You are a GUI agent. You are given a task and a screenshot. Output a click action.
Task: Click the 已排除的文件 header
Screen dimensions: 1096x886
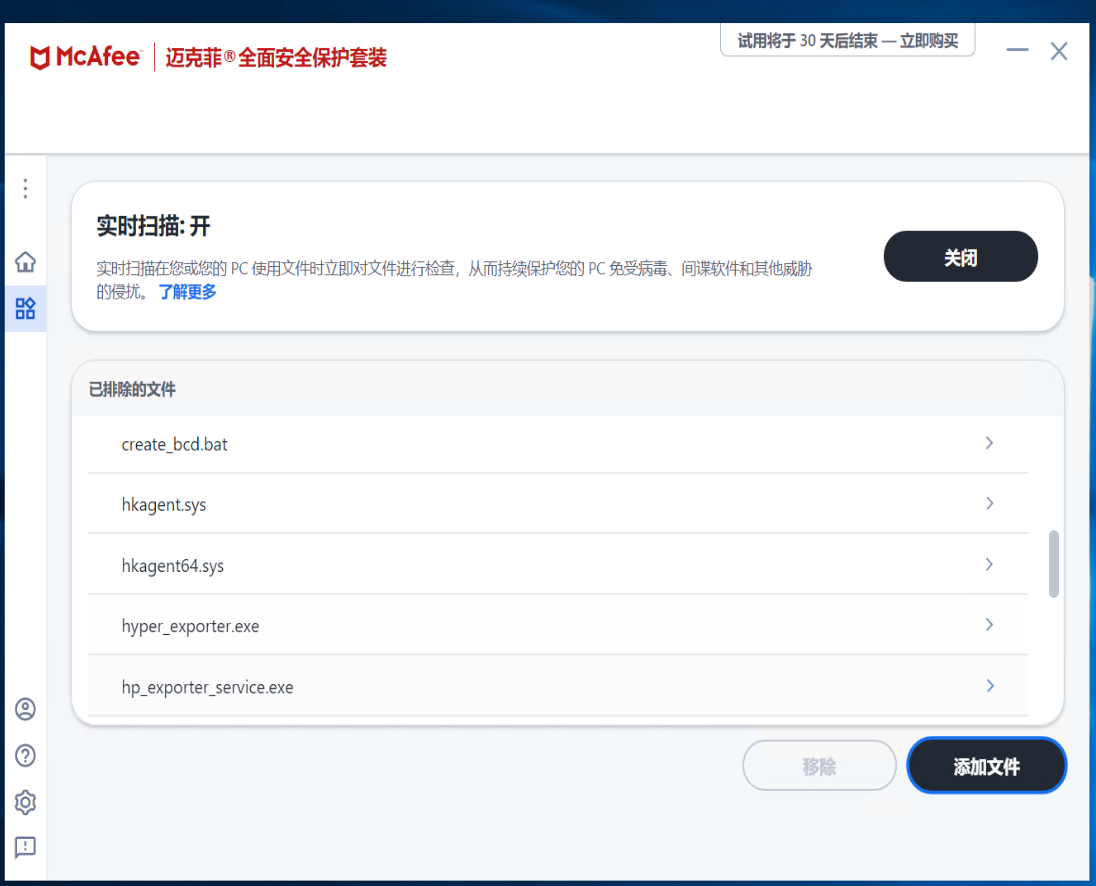tap(132, 389)
